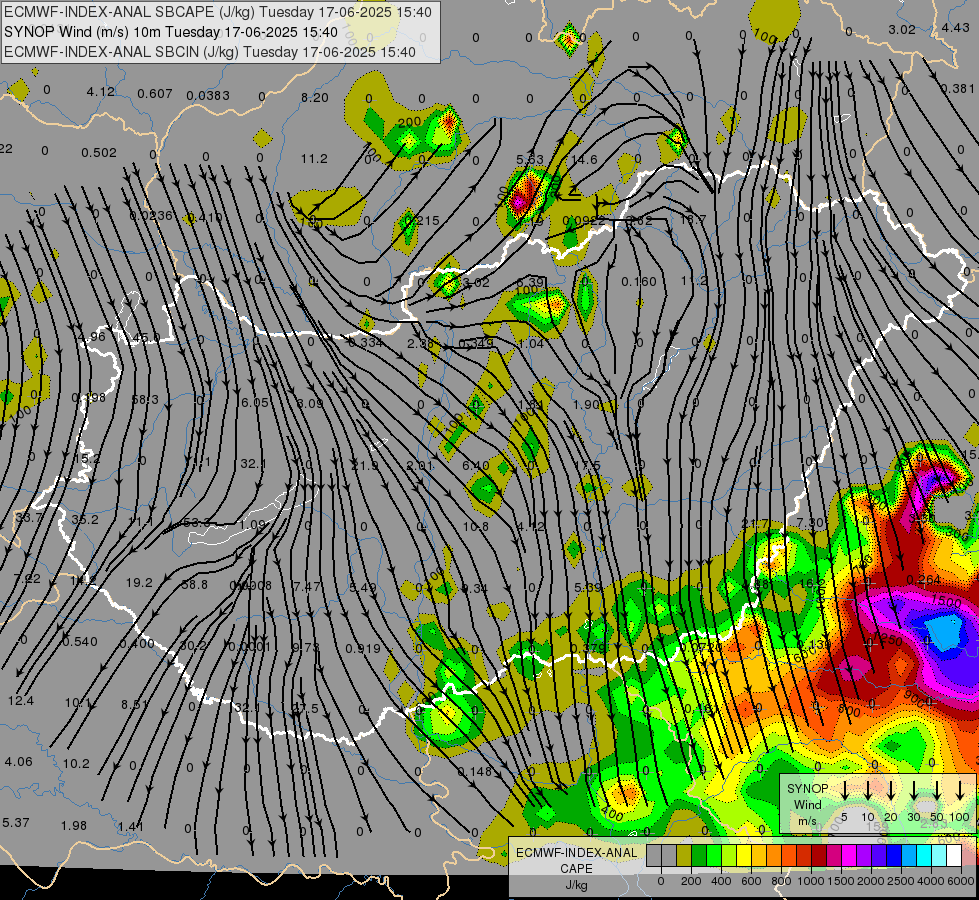The image size is (979, 900).
Task: Click the legend scale value 2500
Action: click(x=901, y=881)
